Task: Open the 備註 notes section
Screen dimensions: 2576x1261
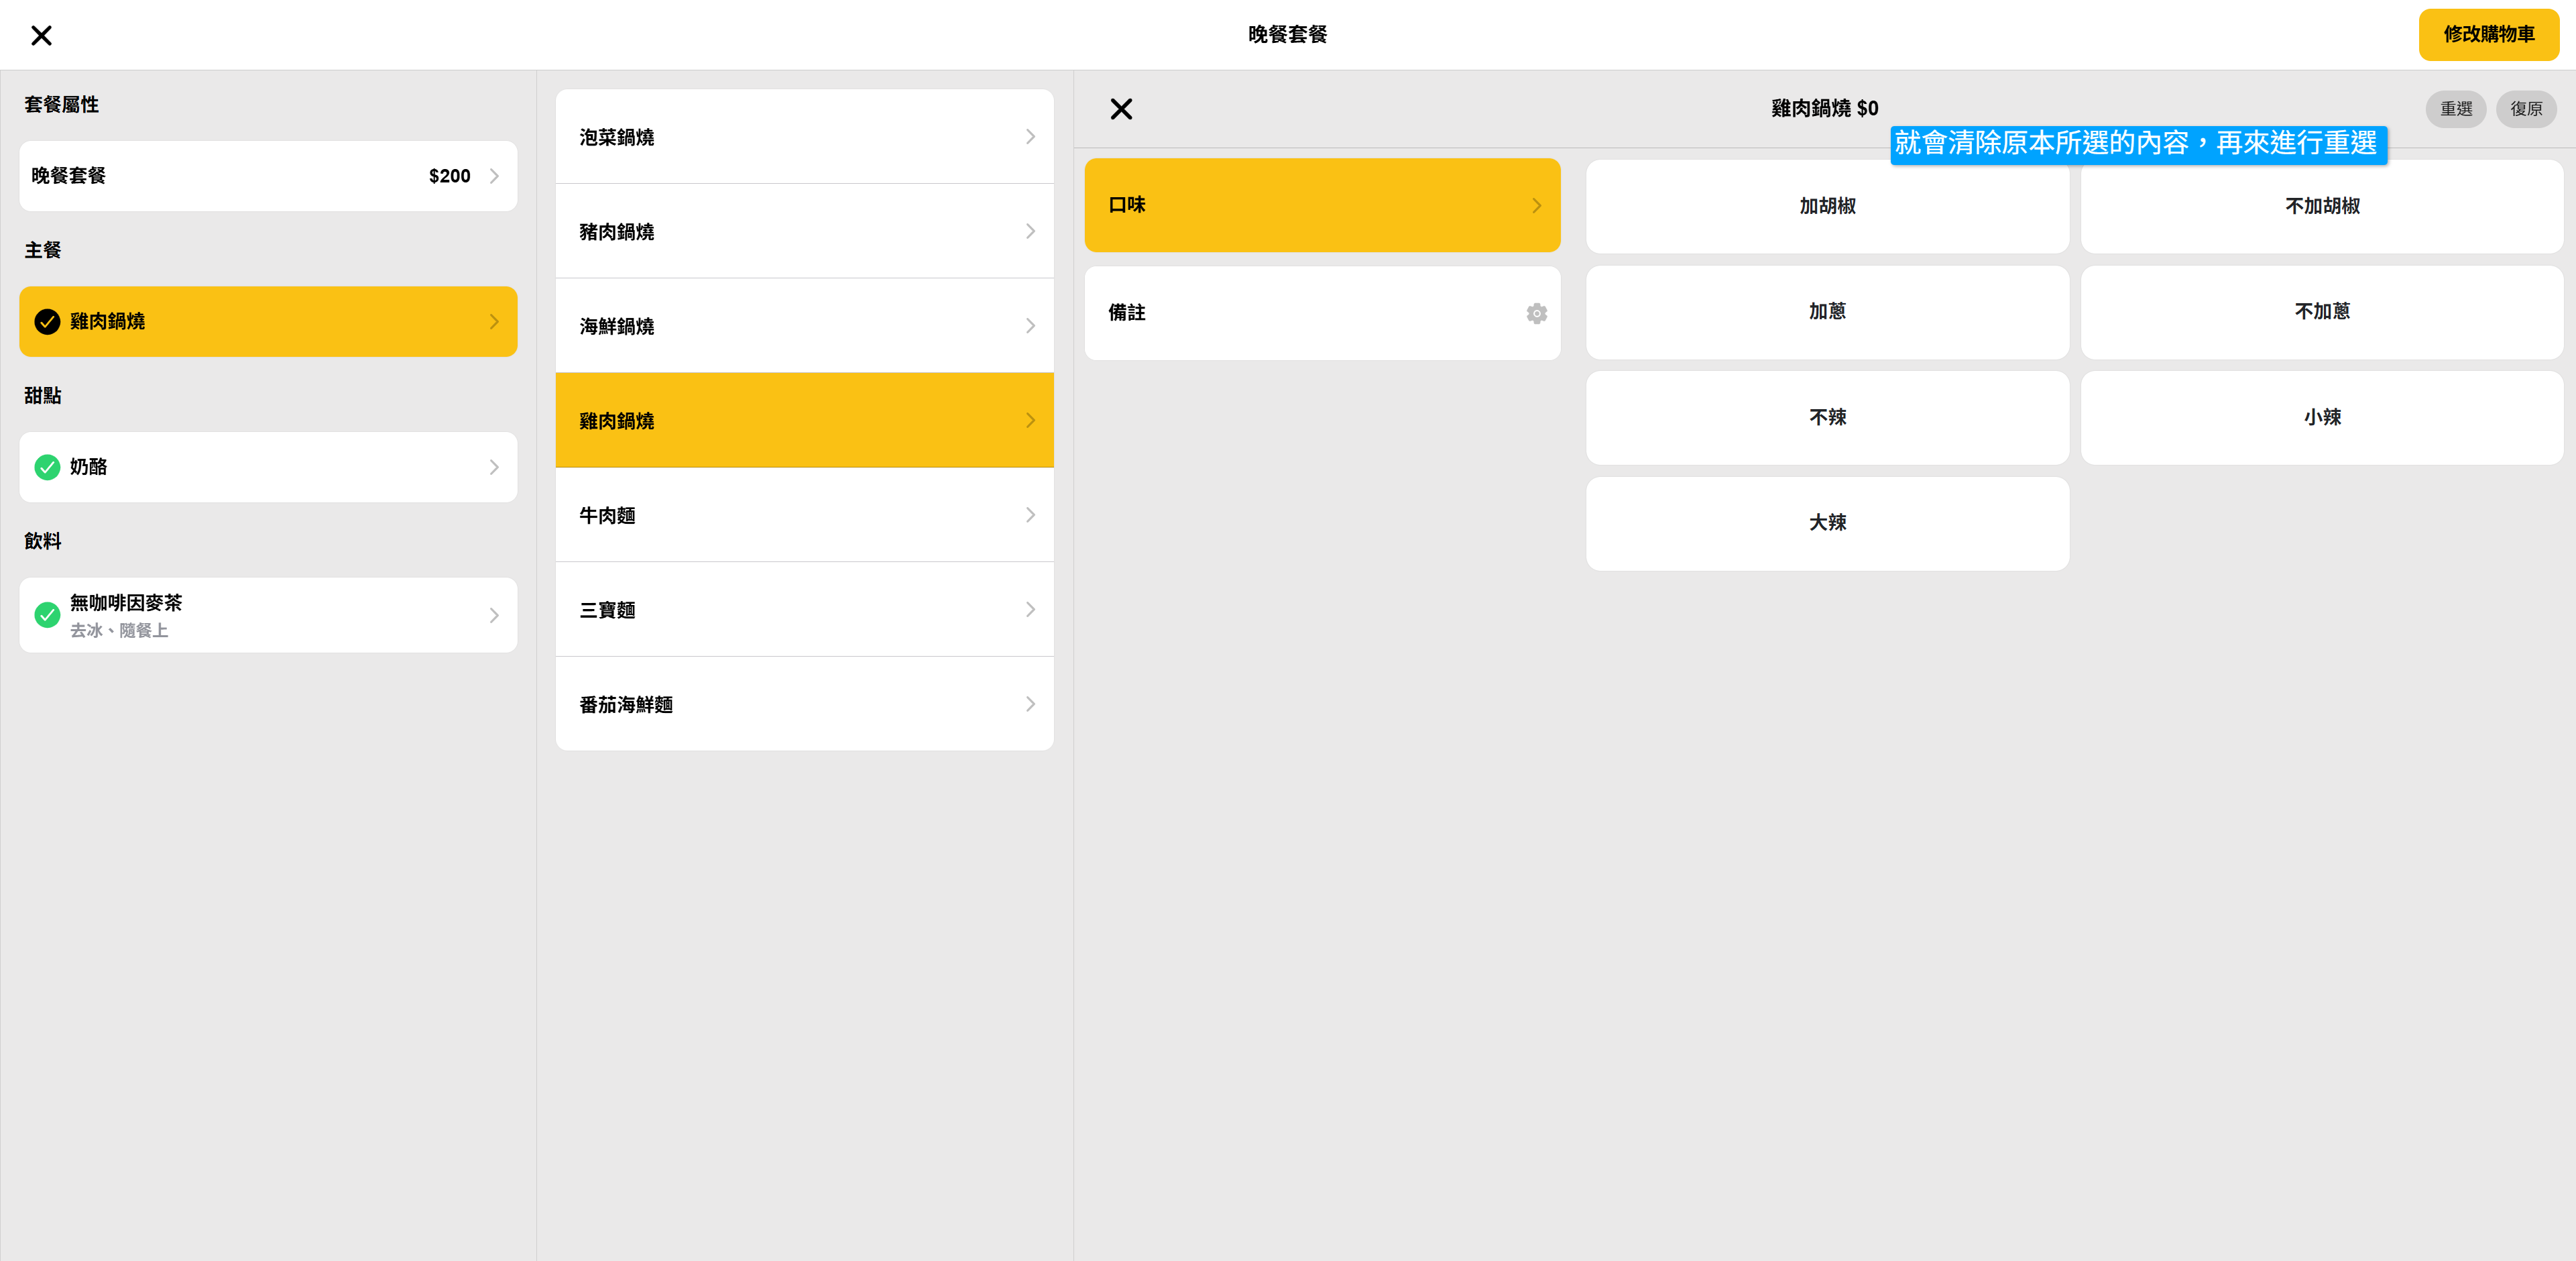Action: pos(1300,313)
